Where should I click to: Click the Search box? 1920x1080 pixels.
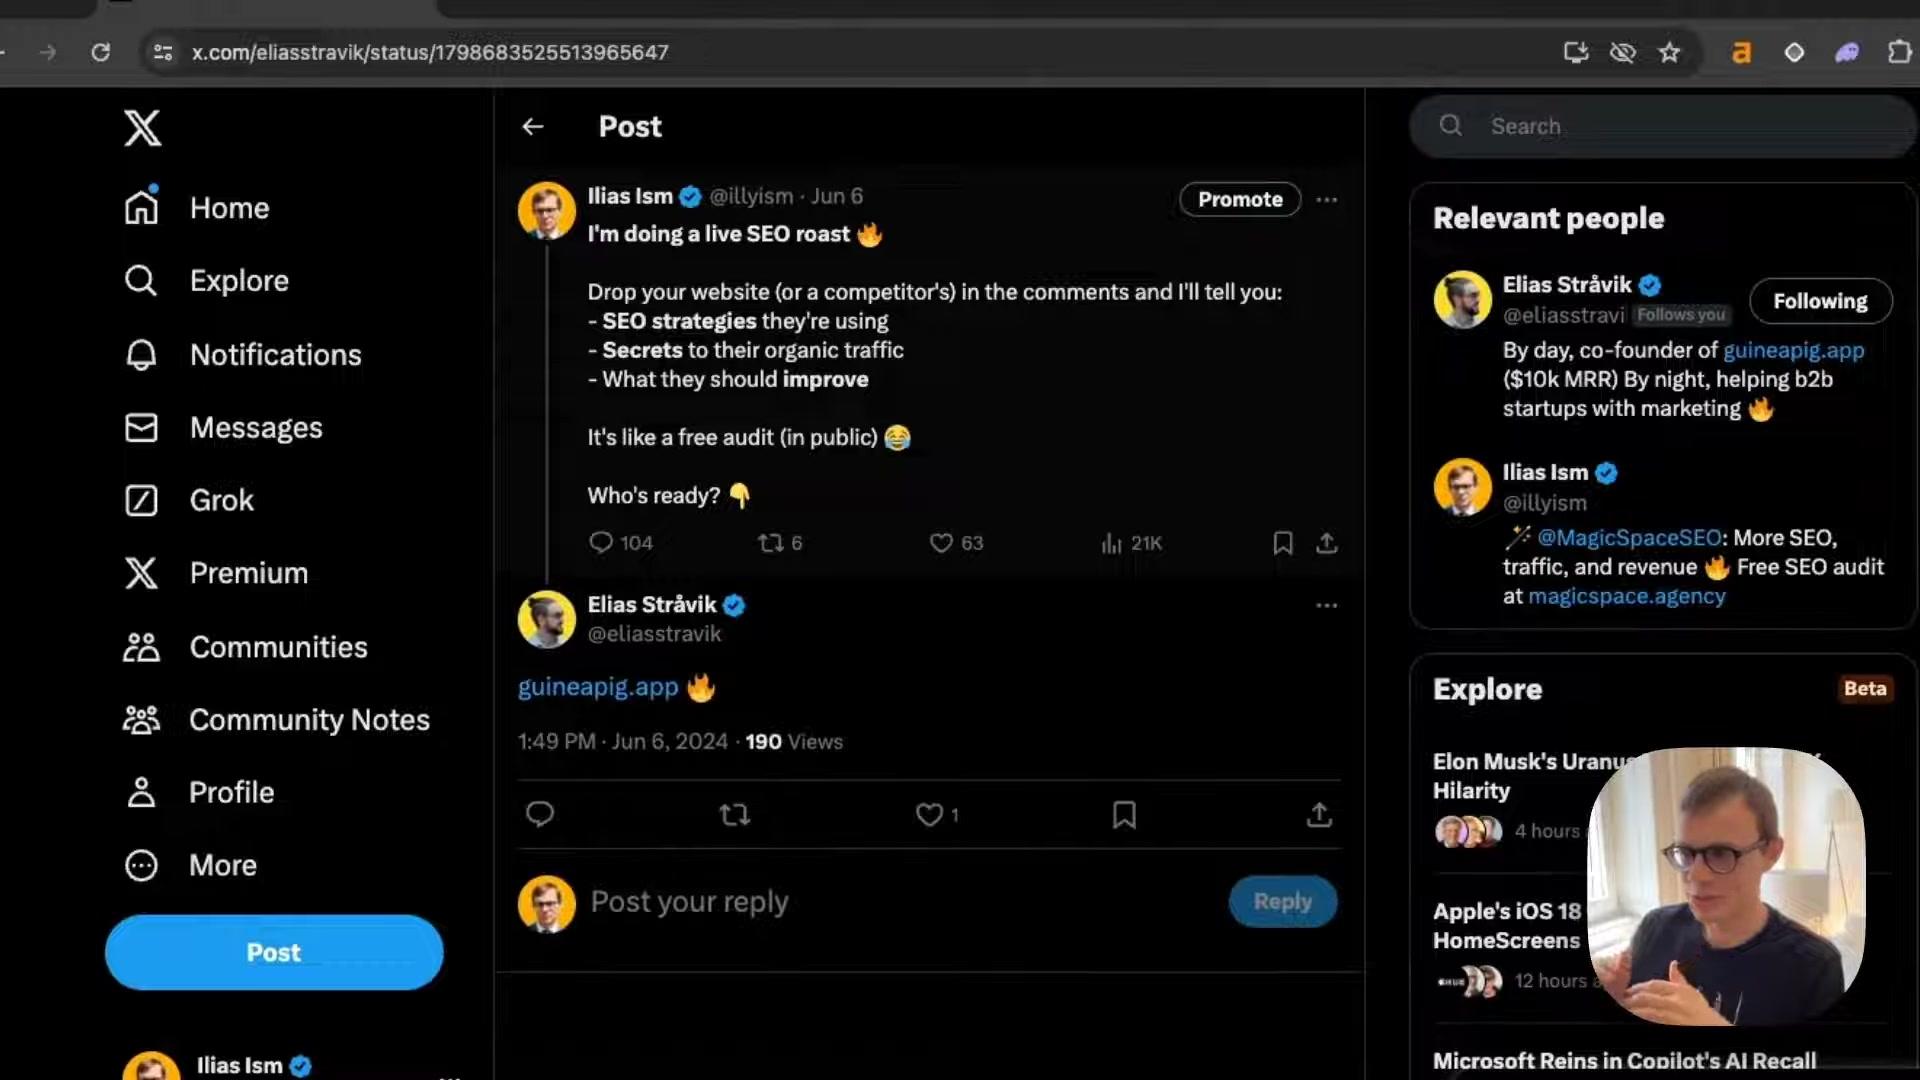(1660, 126)
